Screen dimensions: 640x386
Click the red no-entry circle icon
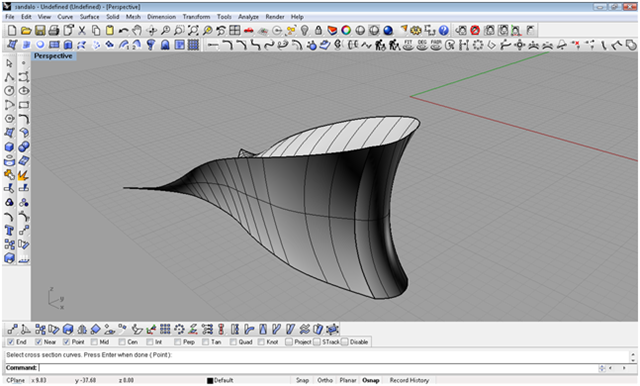pyautogui.click(x=475, y=31)
